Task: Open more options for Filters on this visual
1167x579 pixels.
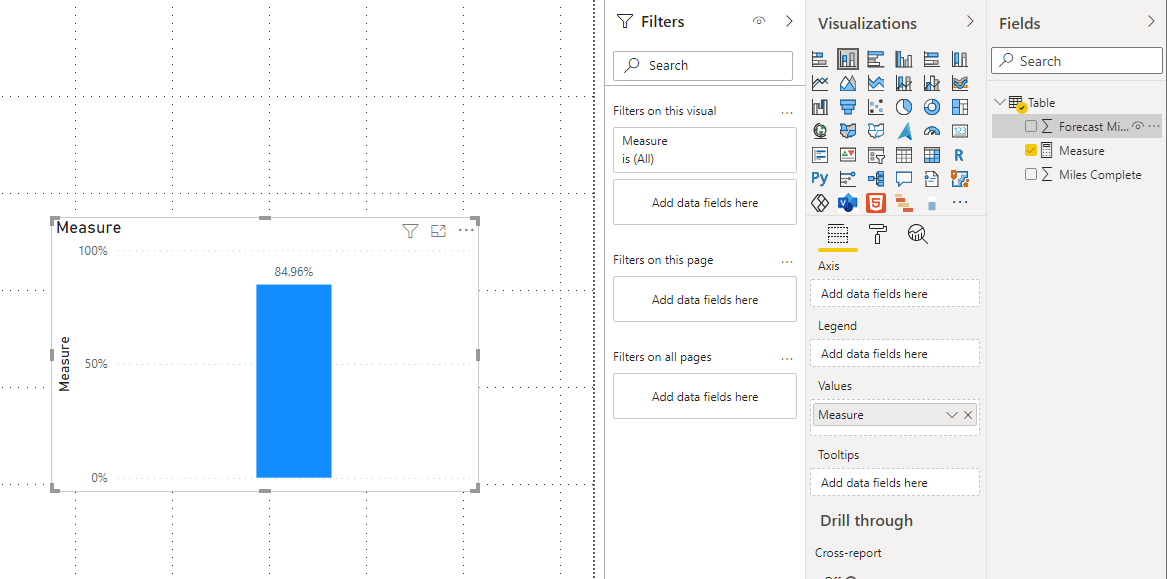Action: 787,112
